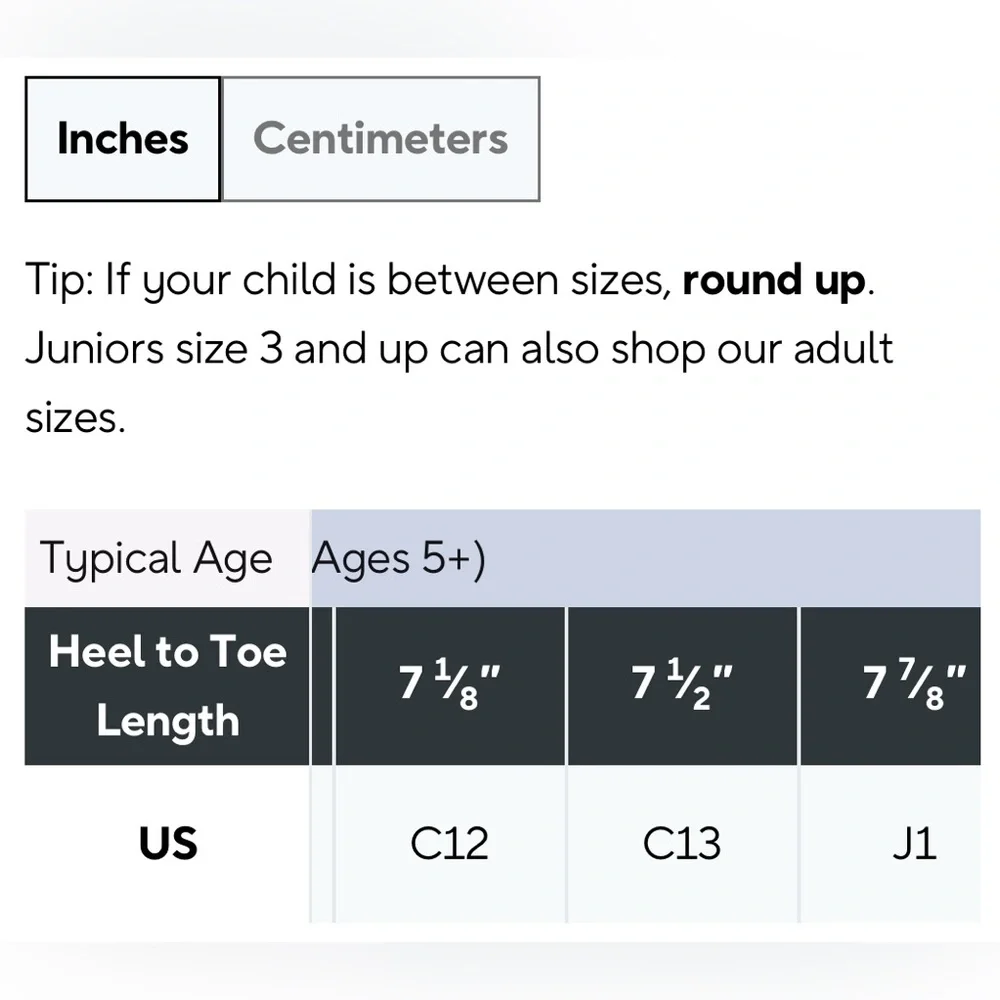Click the C12 US size cell
1000x1000 pixels.
pyautogui.click(x=450, y=843)
